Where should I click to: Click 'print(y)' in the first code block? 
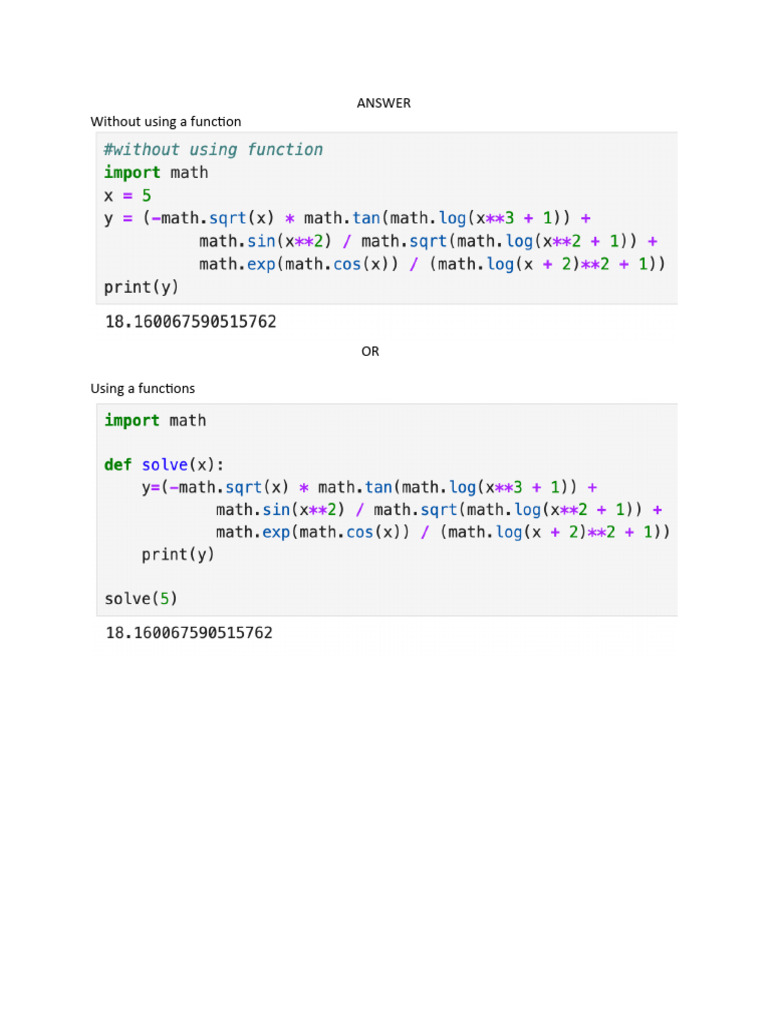coord(141,287)
